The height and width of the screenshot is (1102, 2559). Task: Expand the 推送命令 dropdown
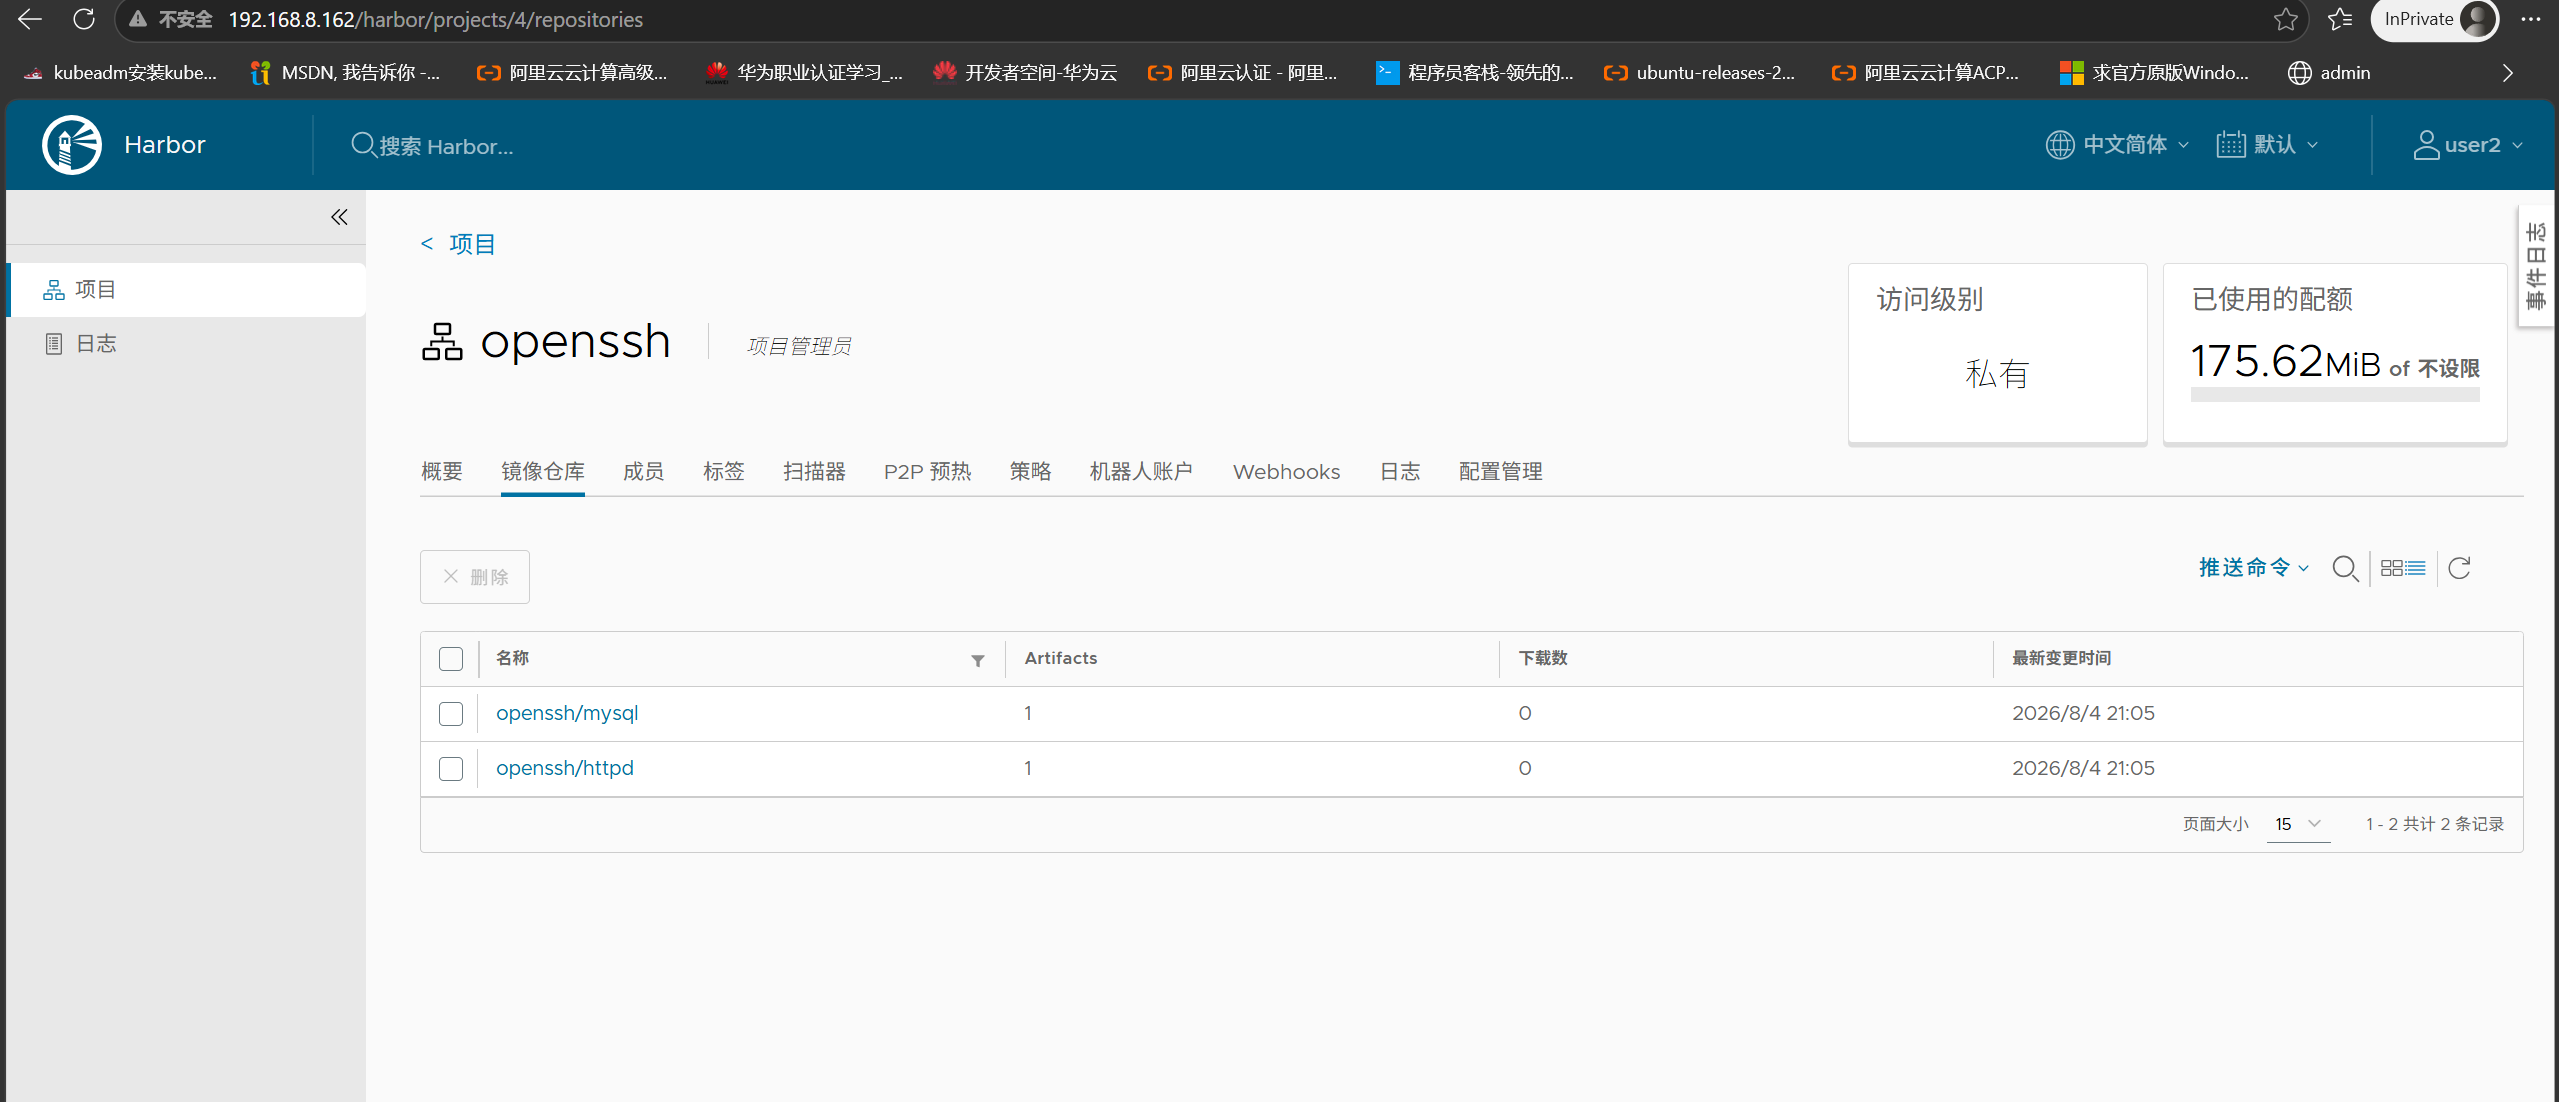coord(2254,568)
